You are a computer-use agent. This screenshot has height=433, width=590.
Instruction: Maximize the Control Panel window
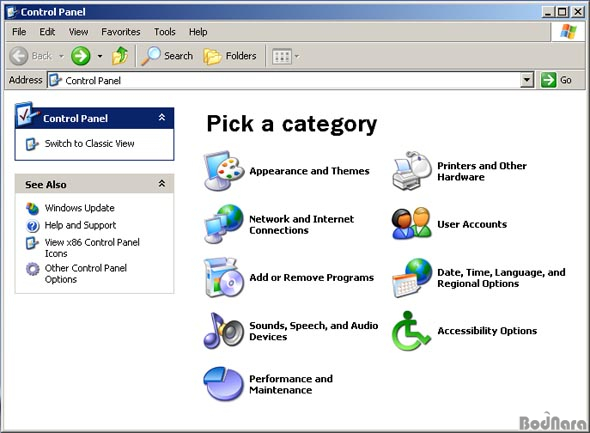click(562, 12)
